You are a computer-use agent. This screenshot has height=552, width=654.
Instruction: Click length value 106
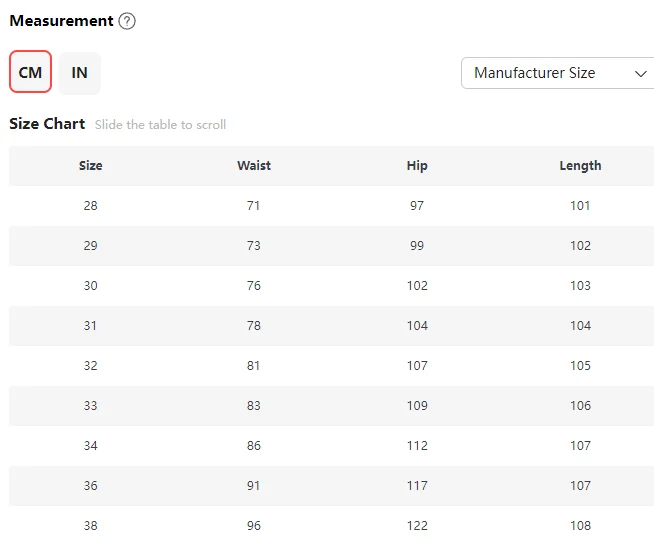click(581, 406)
